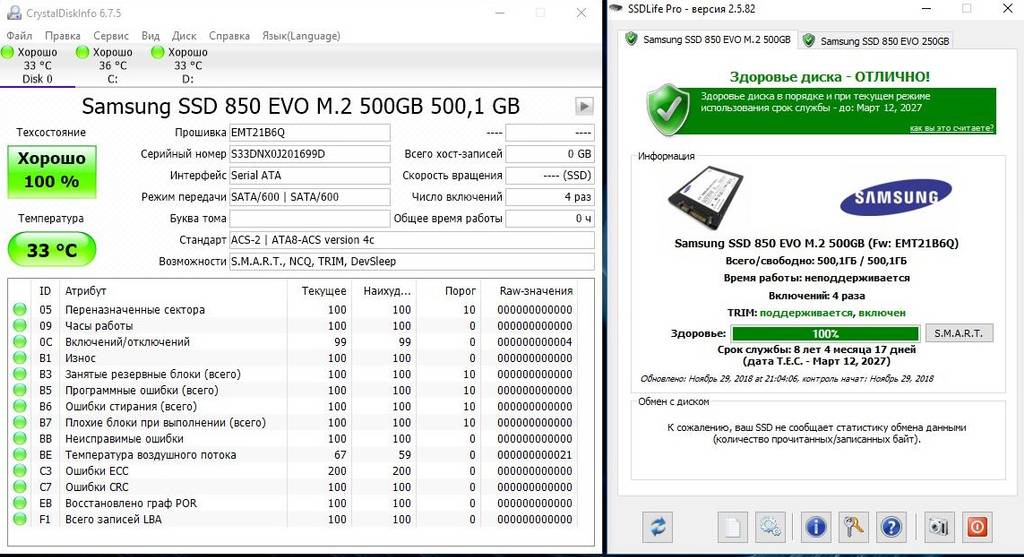Click the S.M.A.R.T. button in SSDLife
Screen dimensions: 1024x557
coord(958,333)
